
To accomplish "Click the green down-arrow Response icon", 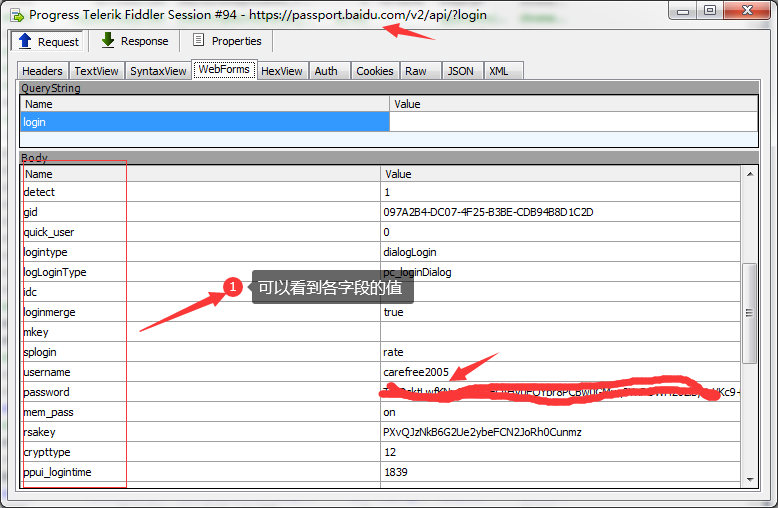I will pos(108,40).
